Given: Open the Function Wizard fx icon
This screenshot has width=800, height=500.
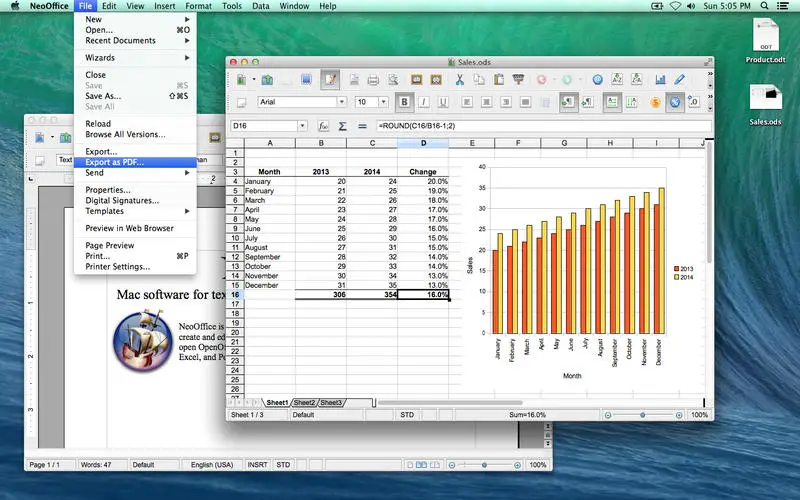Looking at the screenshot, I should tap(323, 126).
